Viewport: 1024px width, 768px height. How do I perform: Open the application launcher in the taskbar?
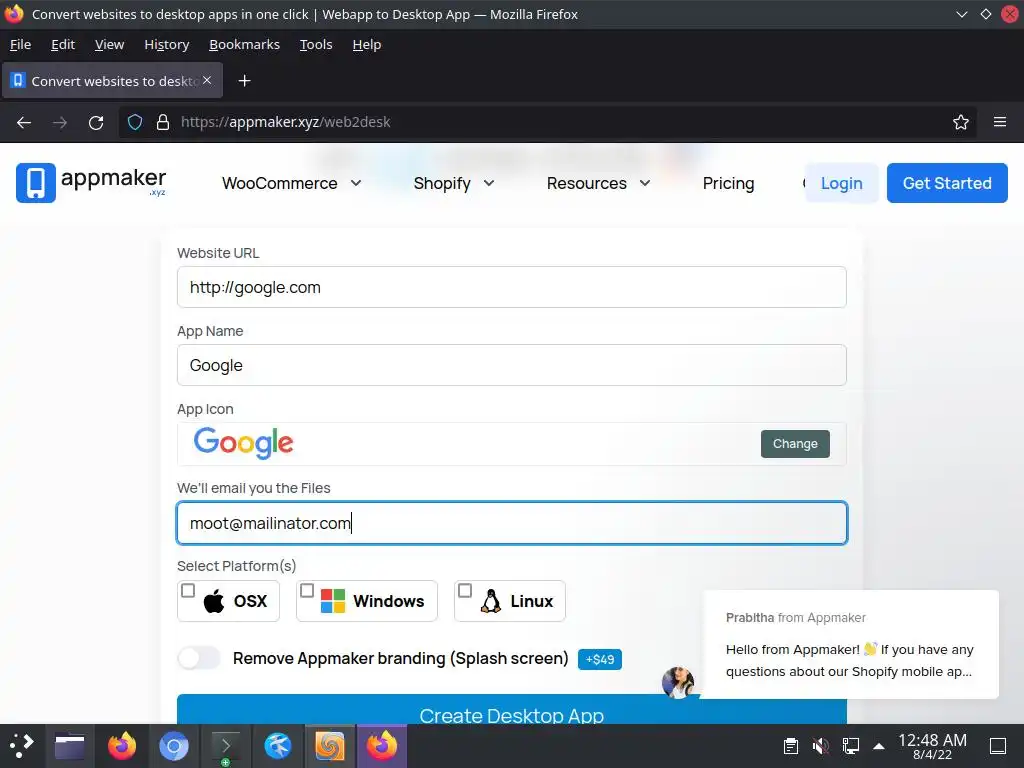[x=21, y=745]
